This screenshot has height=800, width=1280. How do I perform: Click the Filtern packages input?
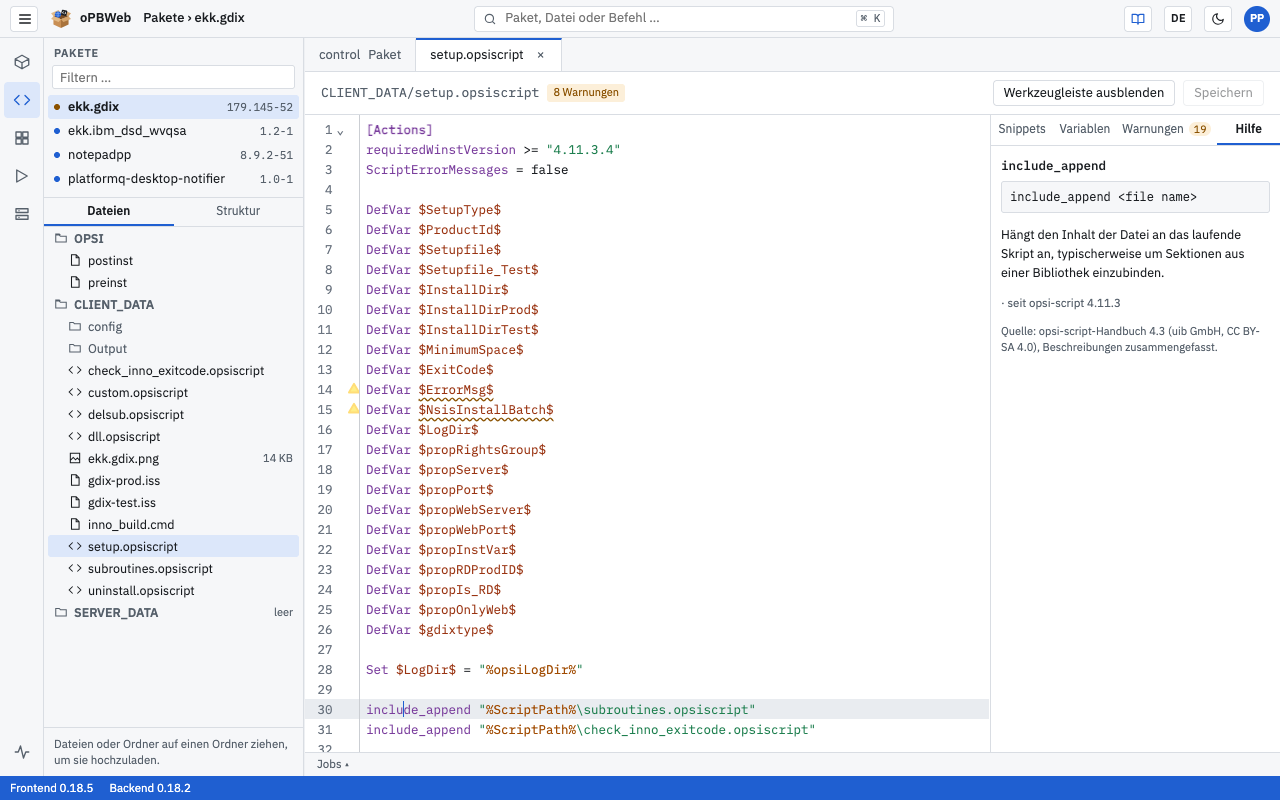174,77
